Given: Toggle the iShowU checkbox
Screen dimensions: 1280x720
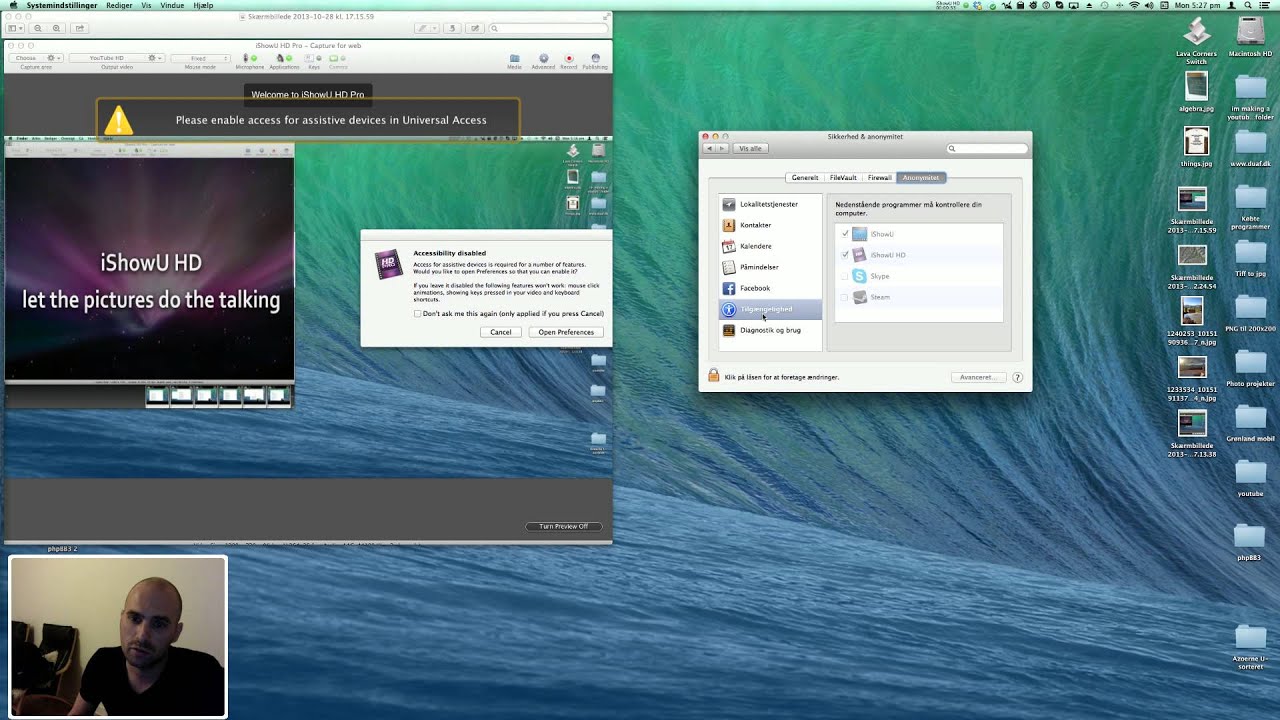Looking at the screenshot, I should coord(845,234).
